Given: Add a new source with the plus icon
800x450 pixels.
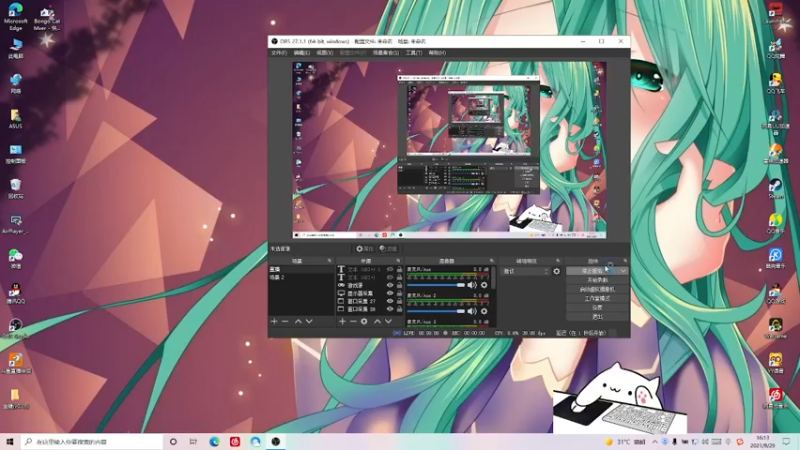Looking at the screenshot, I should (x=342, y=321).
